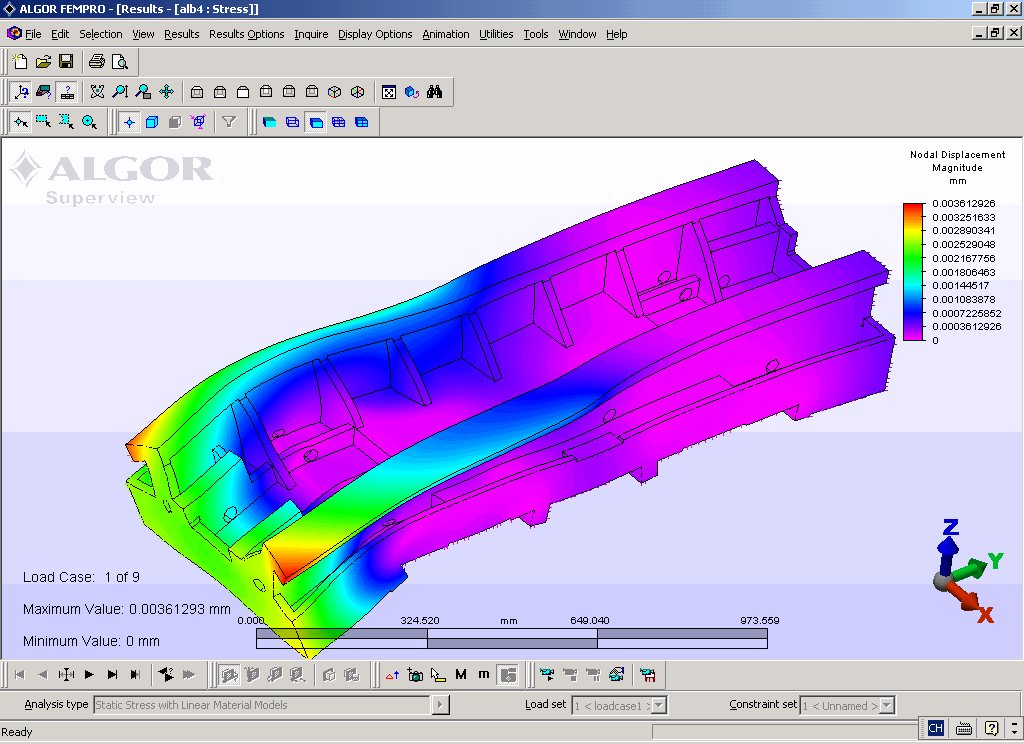Switch to mesh wireframe block display
The height and width of the screenshot is (744, 1024).
pyautogui.click(x=338, y=122)
